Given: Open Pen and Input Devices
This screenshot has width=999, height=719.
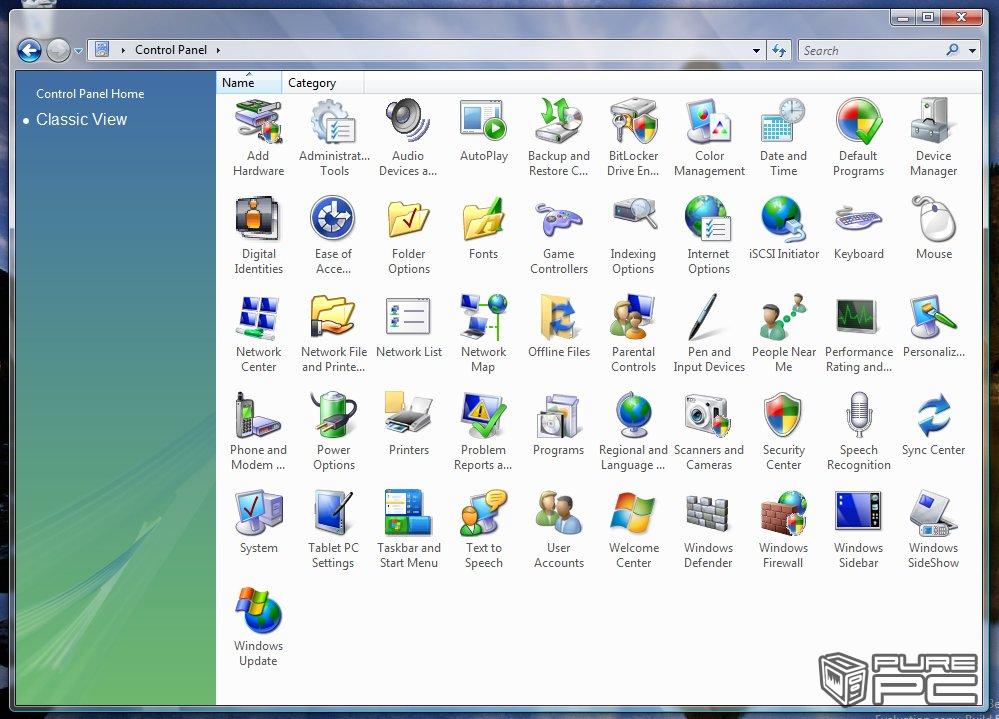Looking at the screenshot, I should [708, 334].
